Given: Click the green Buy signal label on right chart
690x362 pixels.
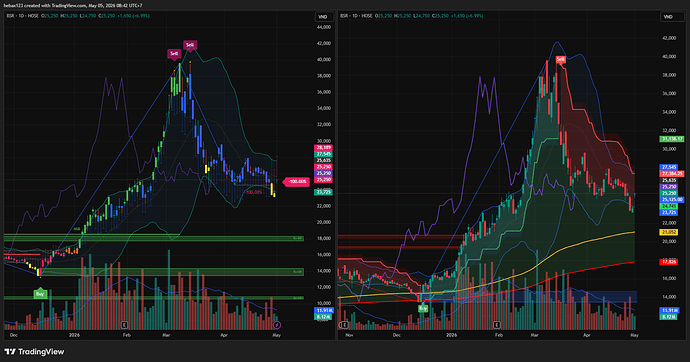Looking at the screenshot, I should click(x=422, y=308).
